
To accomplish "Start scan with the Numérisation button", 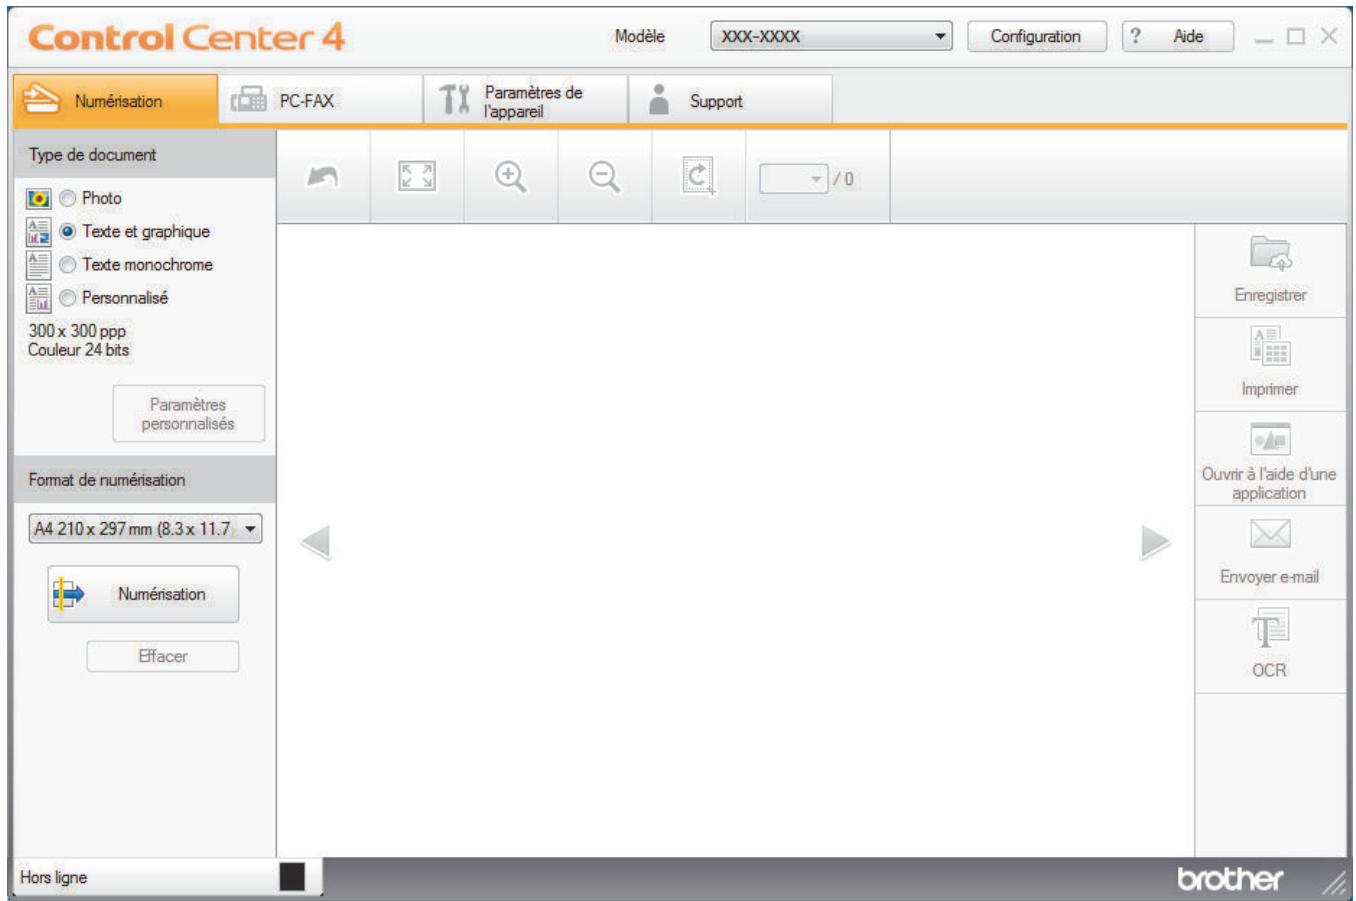I will click(x=143, y=594).
